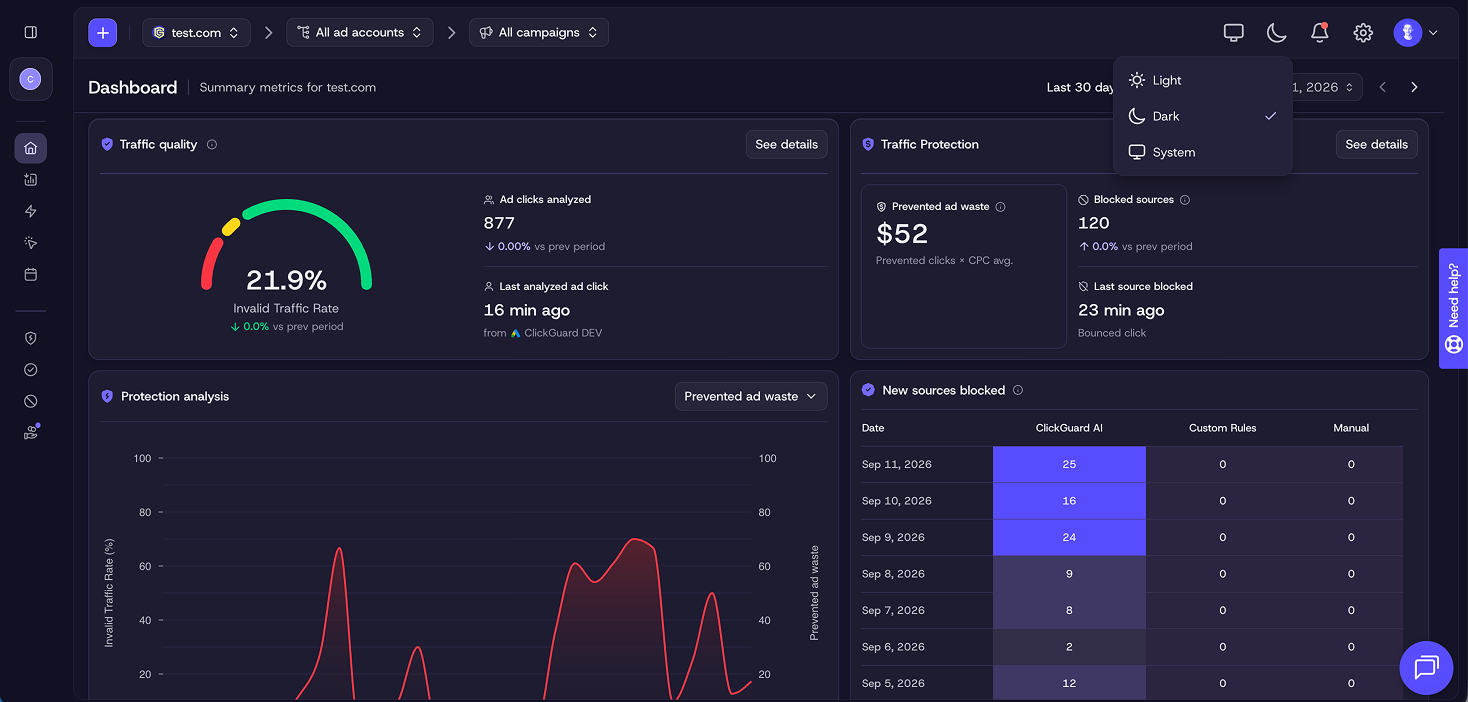
Task: Open the All campaigns dropdown
Action: pyautogui.click(x=539, y=32)
